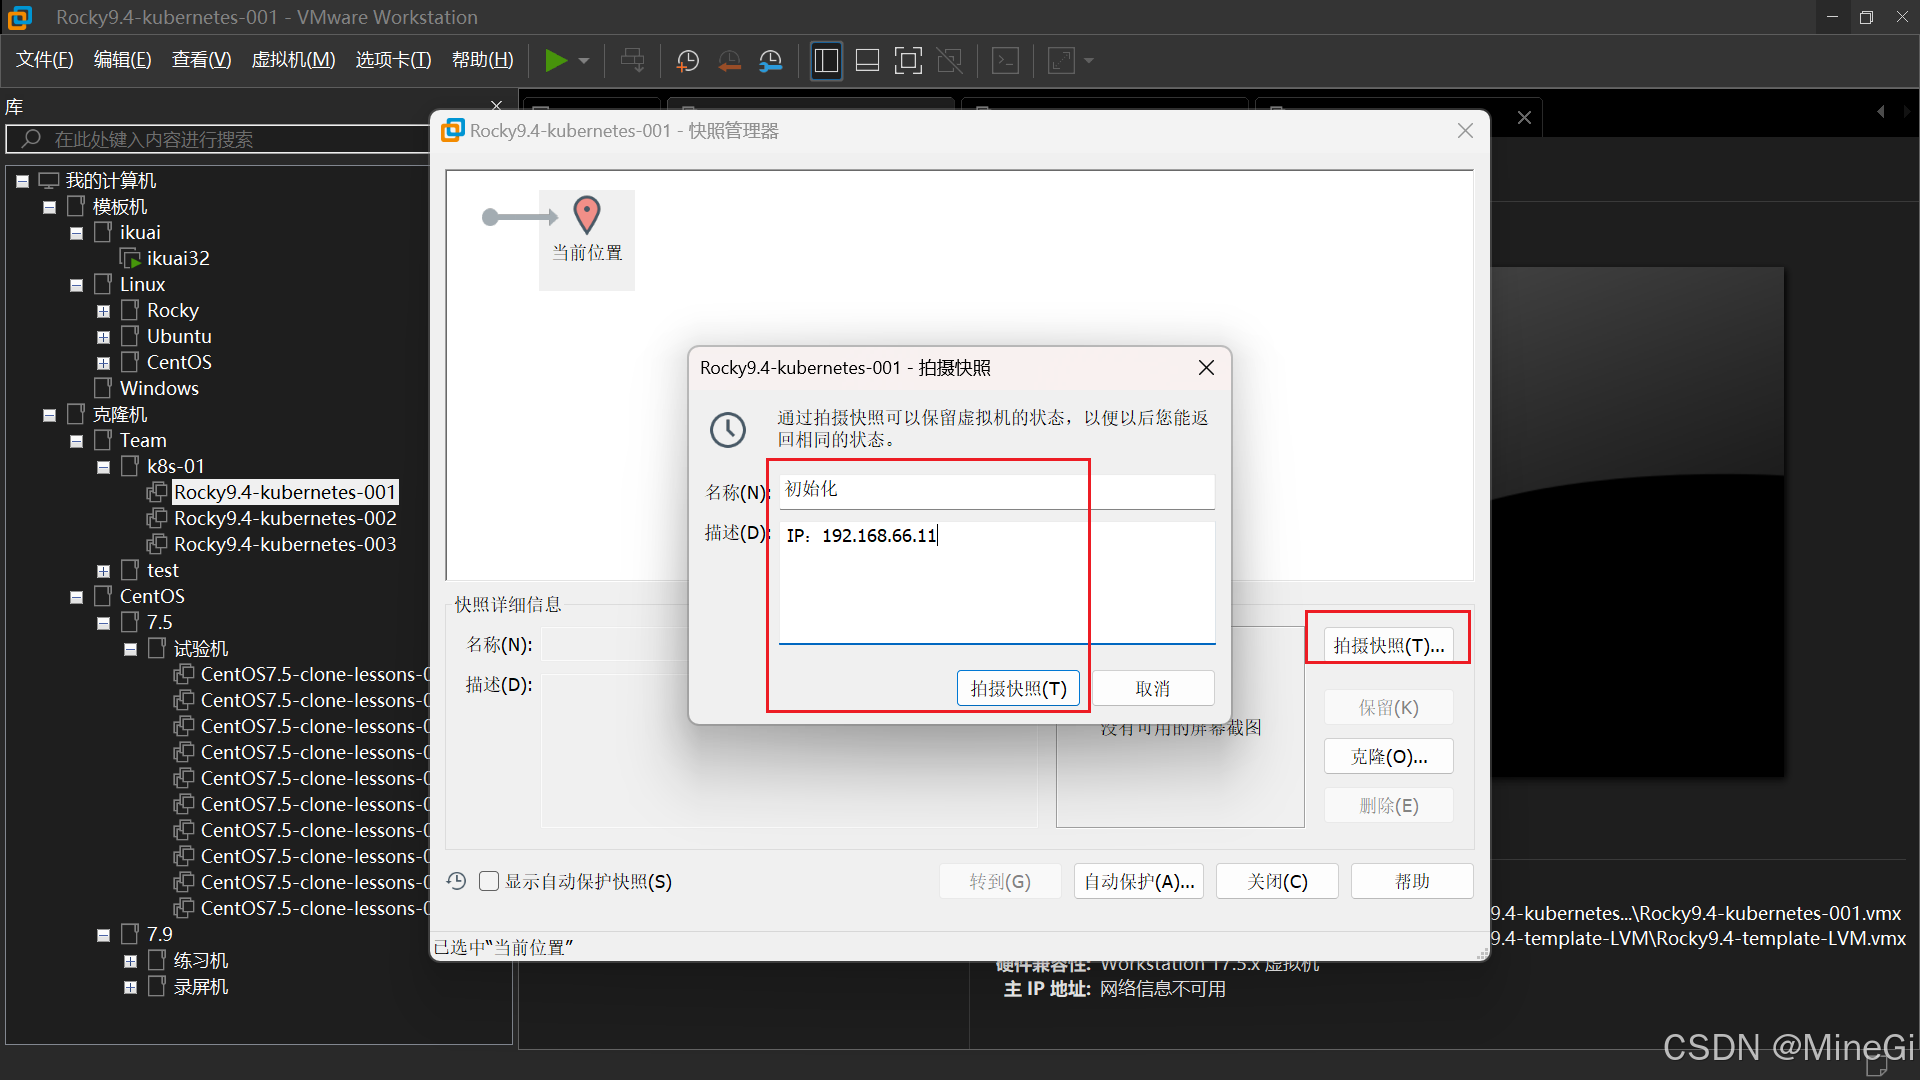
Task: Click the take snapshot toolbar icon
Action: (x=688, y=61)
